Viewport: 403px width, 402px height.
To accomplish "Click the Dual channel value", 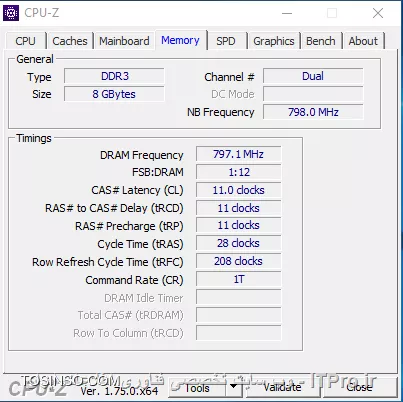I will coord(313,76).
